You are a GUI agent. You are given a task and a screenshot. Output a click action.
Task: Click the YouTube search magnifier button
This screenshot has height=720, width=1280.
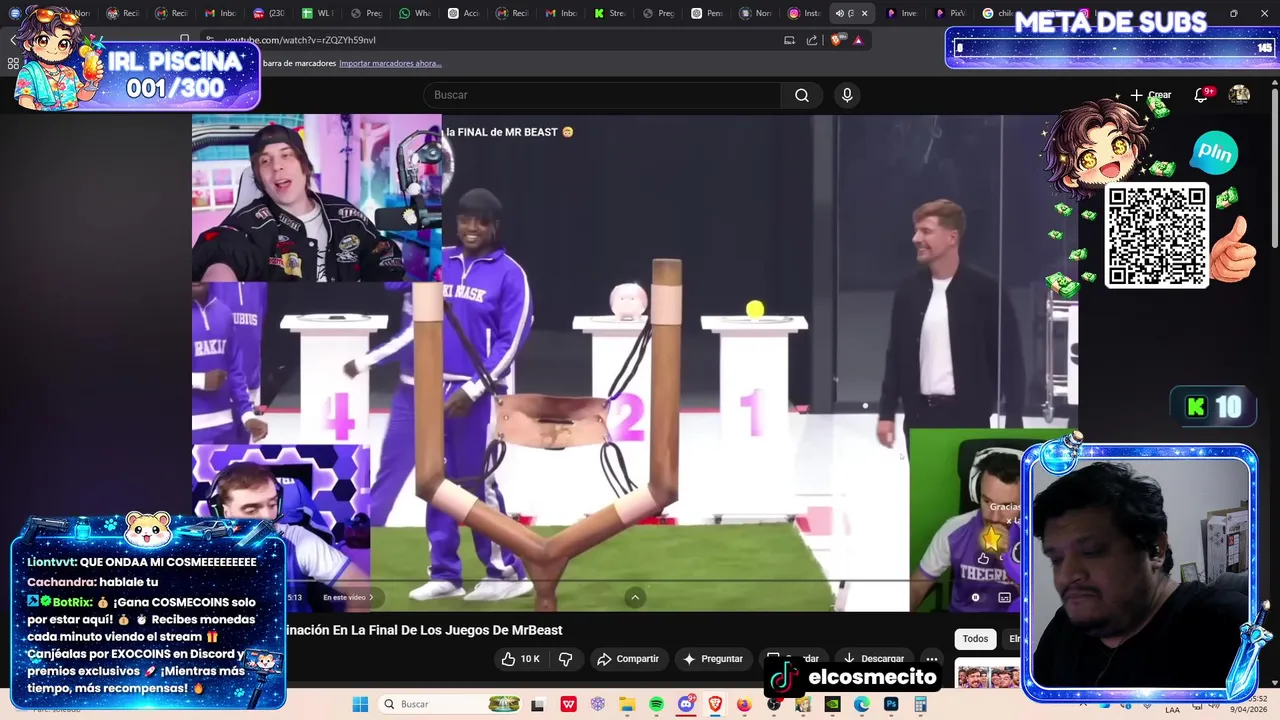tap(801, 95)
